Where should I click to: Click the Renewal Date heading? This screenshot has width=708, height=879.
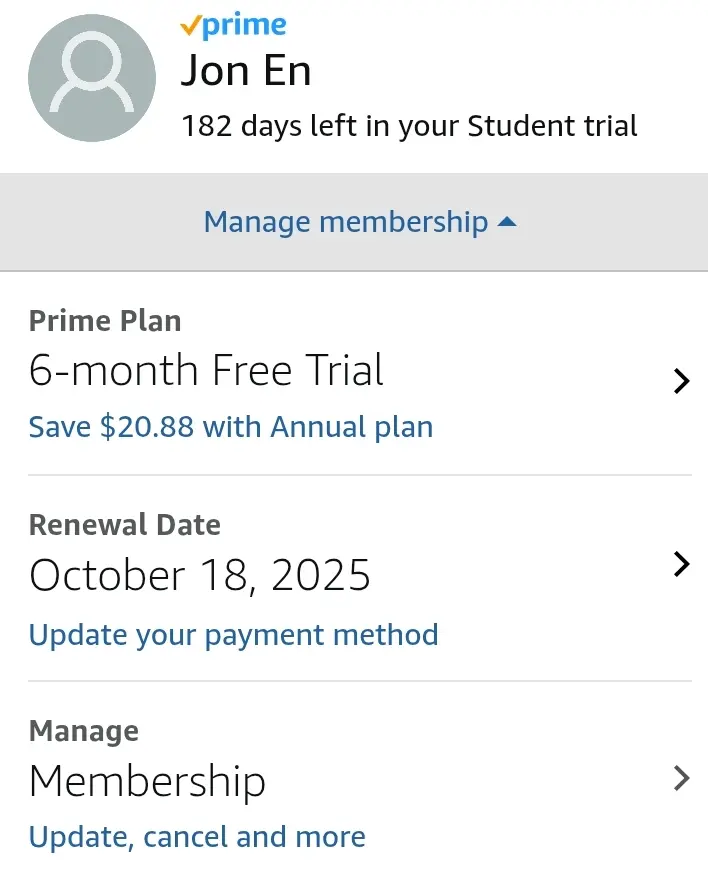tap(124, 525)
